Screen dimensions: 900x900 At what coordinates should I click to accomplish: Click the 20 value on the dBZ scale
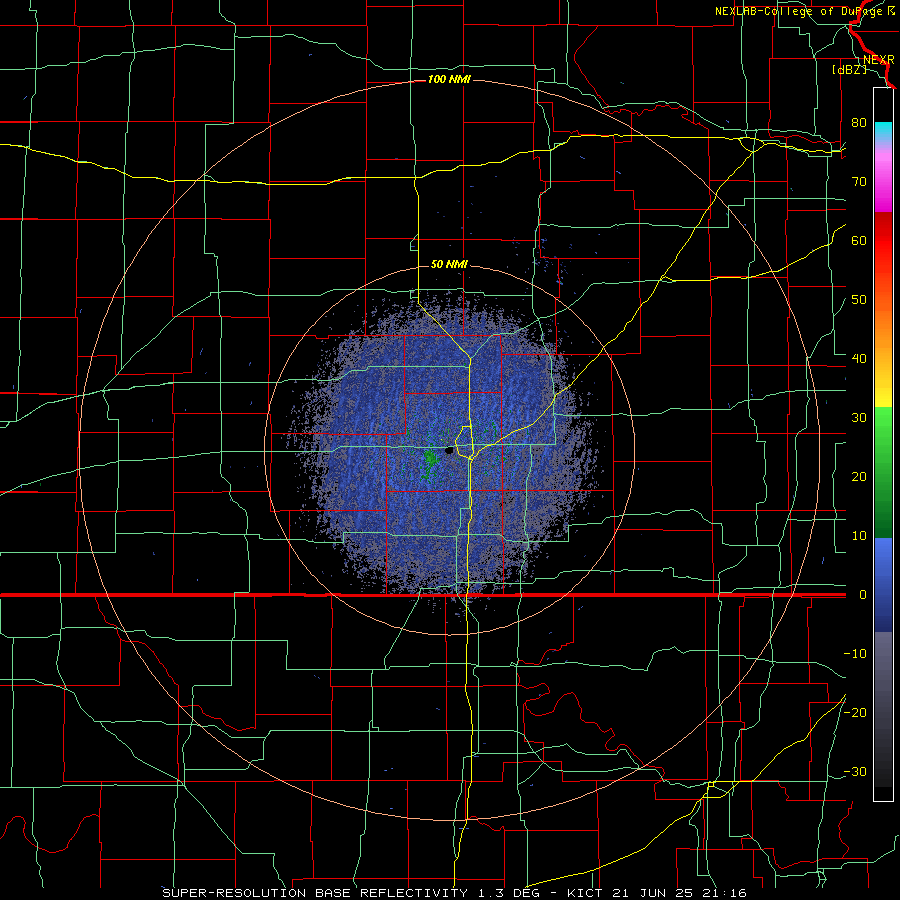pyautogui.click(x=859, y=477)
